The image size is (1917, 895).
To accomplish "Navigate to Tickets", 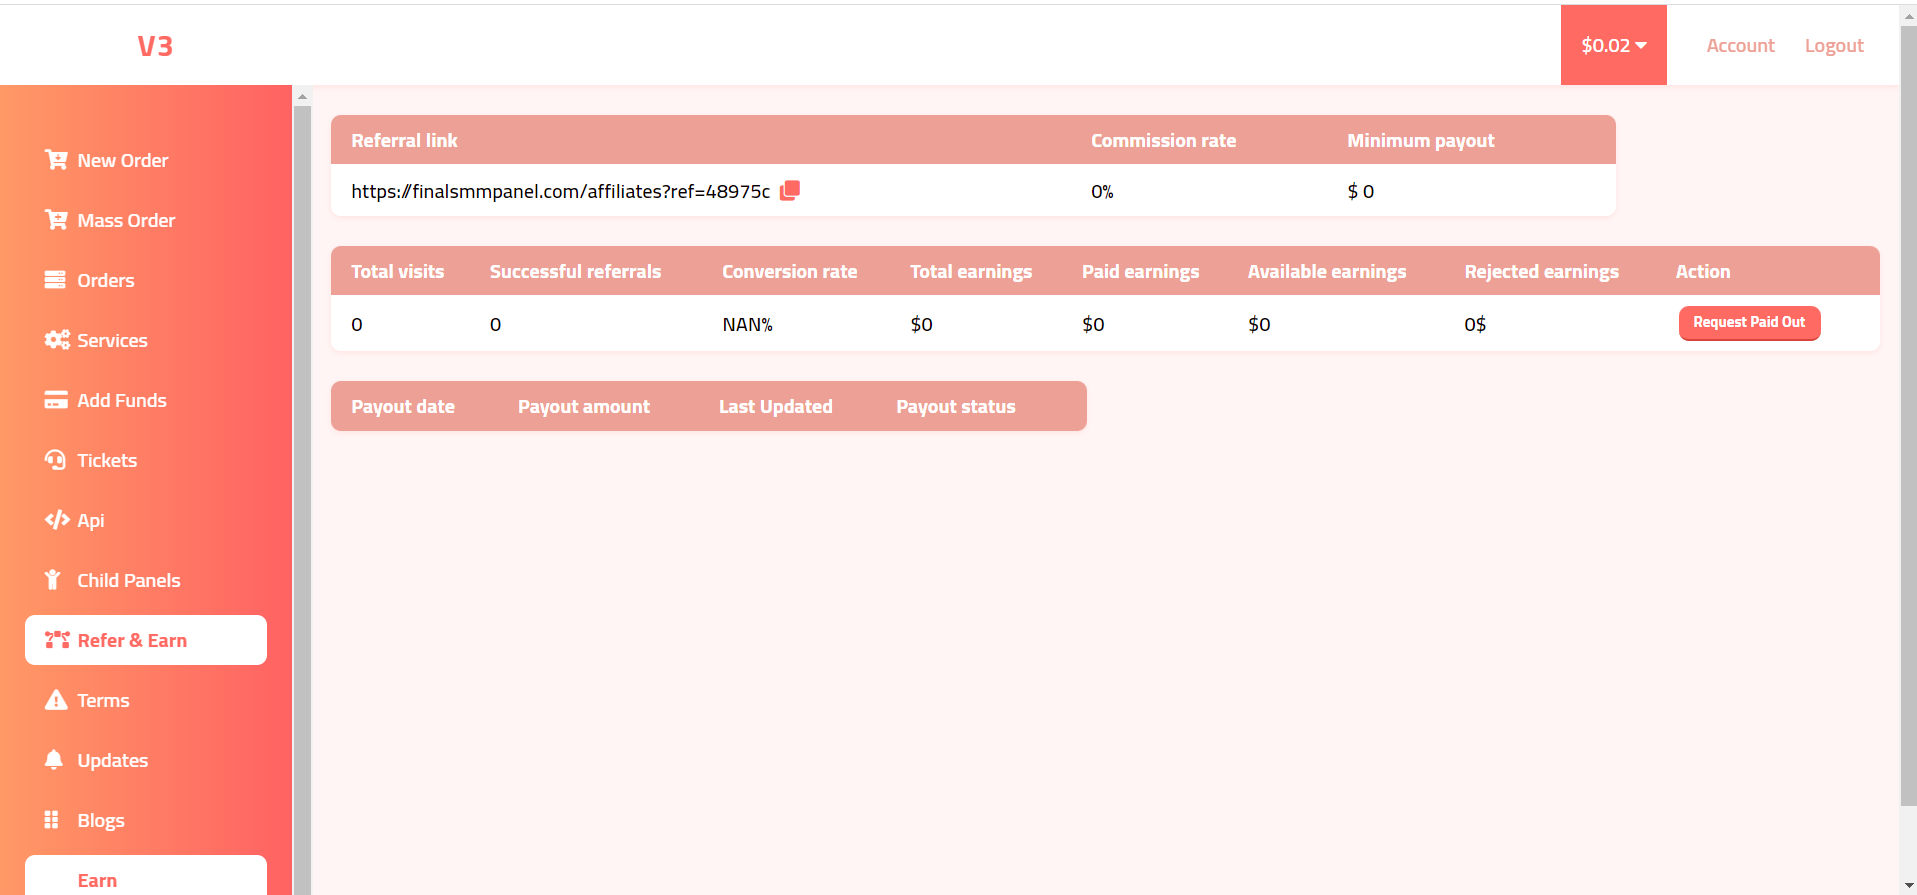I will click(146, 460).
